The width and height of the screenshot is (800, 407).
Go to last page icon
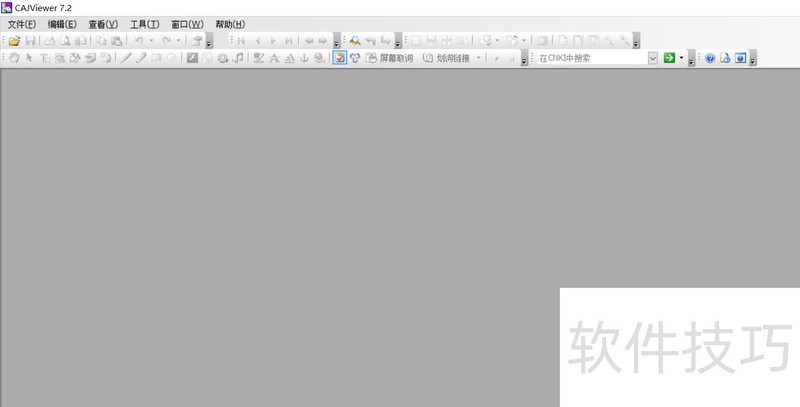click(x=289, y=41)
